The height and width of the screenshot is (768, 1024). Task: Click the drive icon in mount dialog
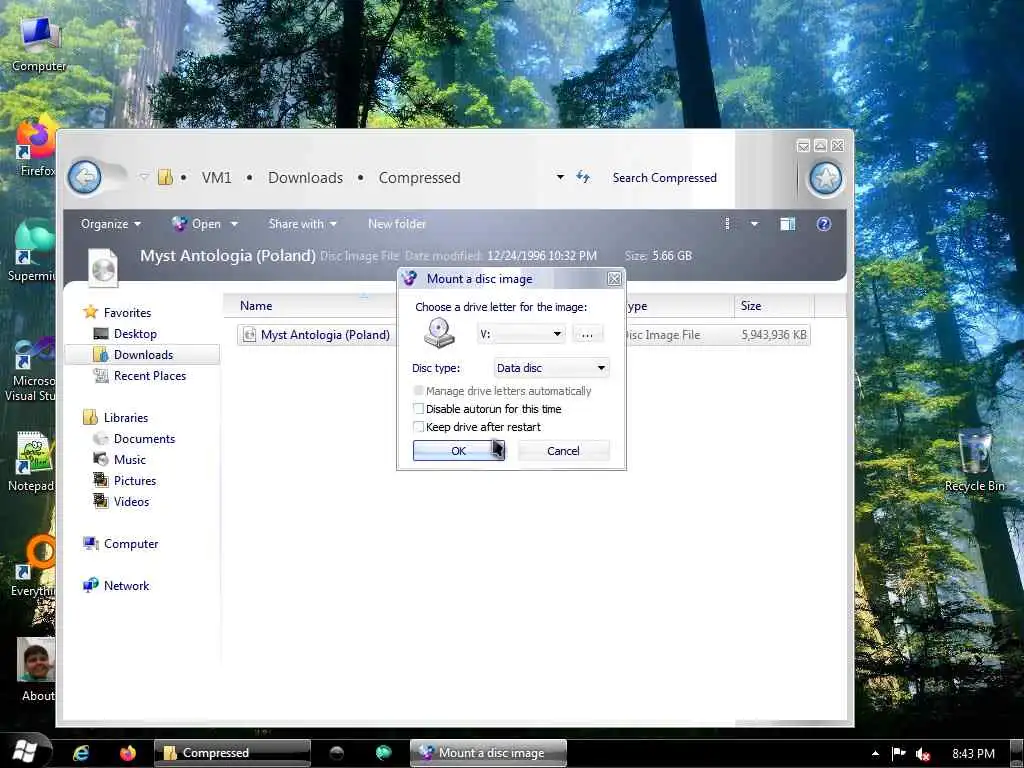coord(439,333)
